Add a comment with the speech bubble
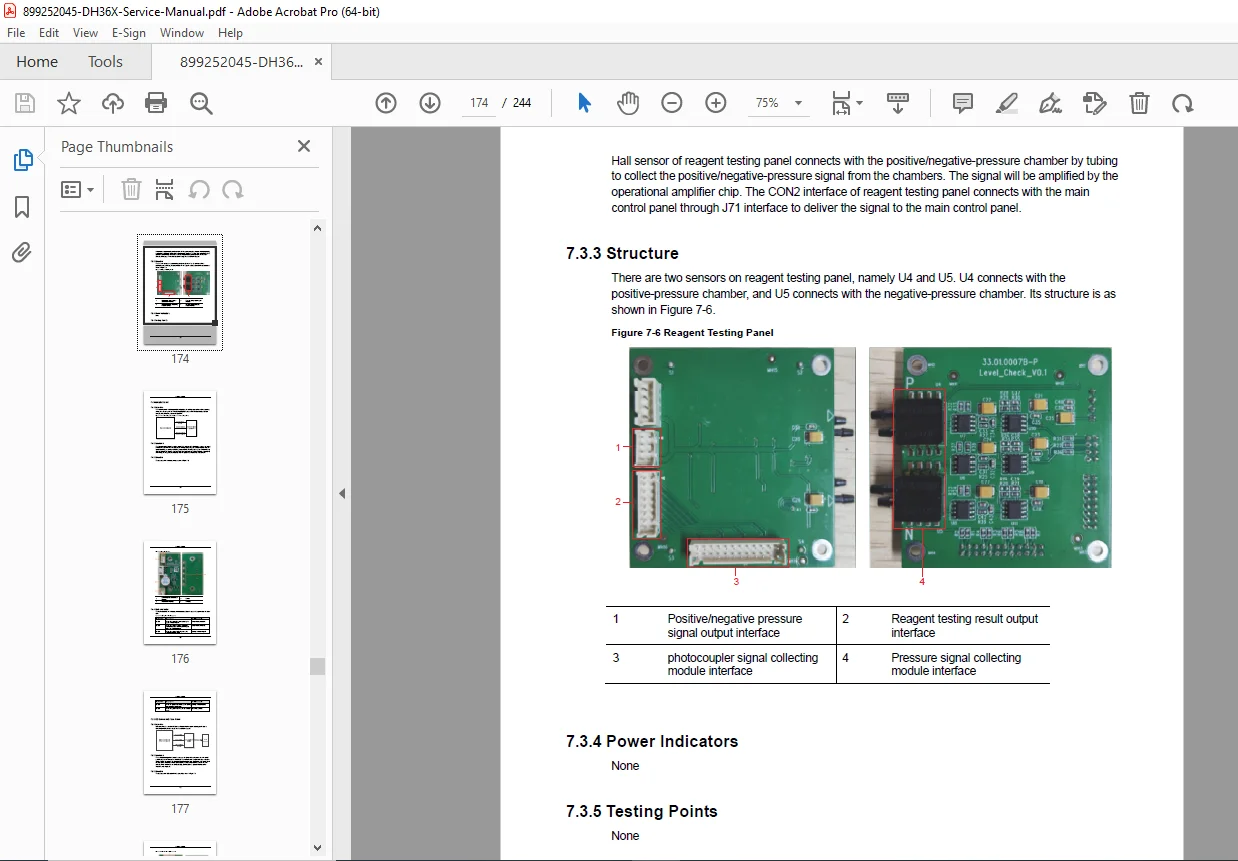The width and height of the screenshot is (1238, 861). click(963, 103)
